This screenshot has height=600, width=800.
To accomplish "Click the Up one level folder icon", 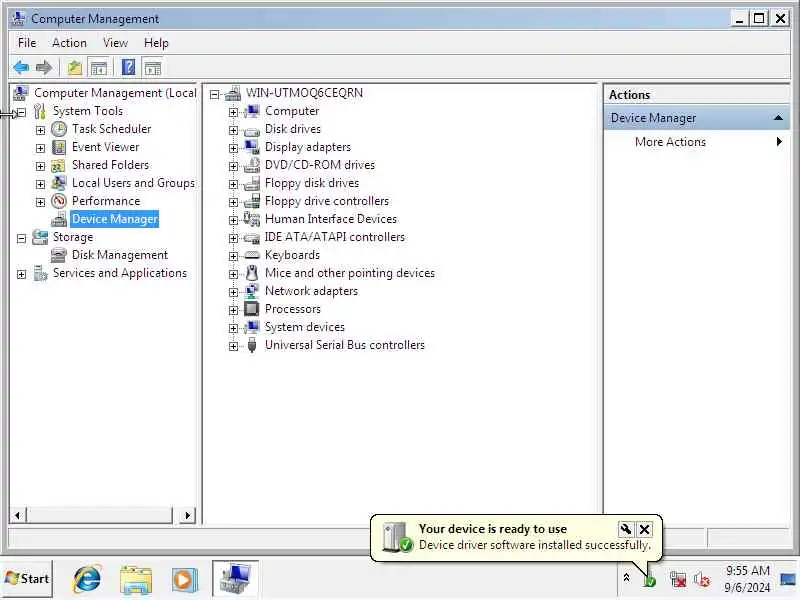I will (x=75, y=67).
